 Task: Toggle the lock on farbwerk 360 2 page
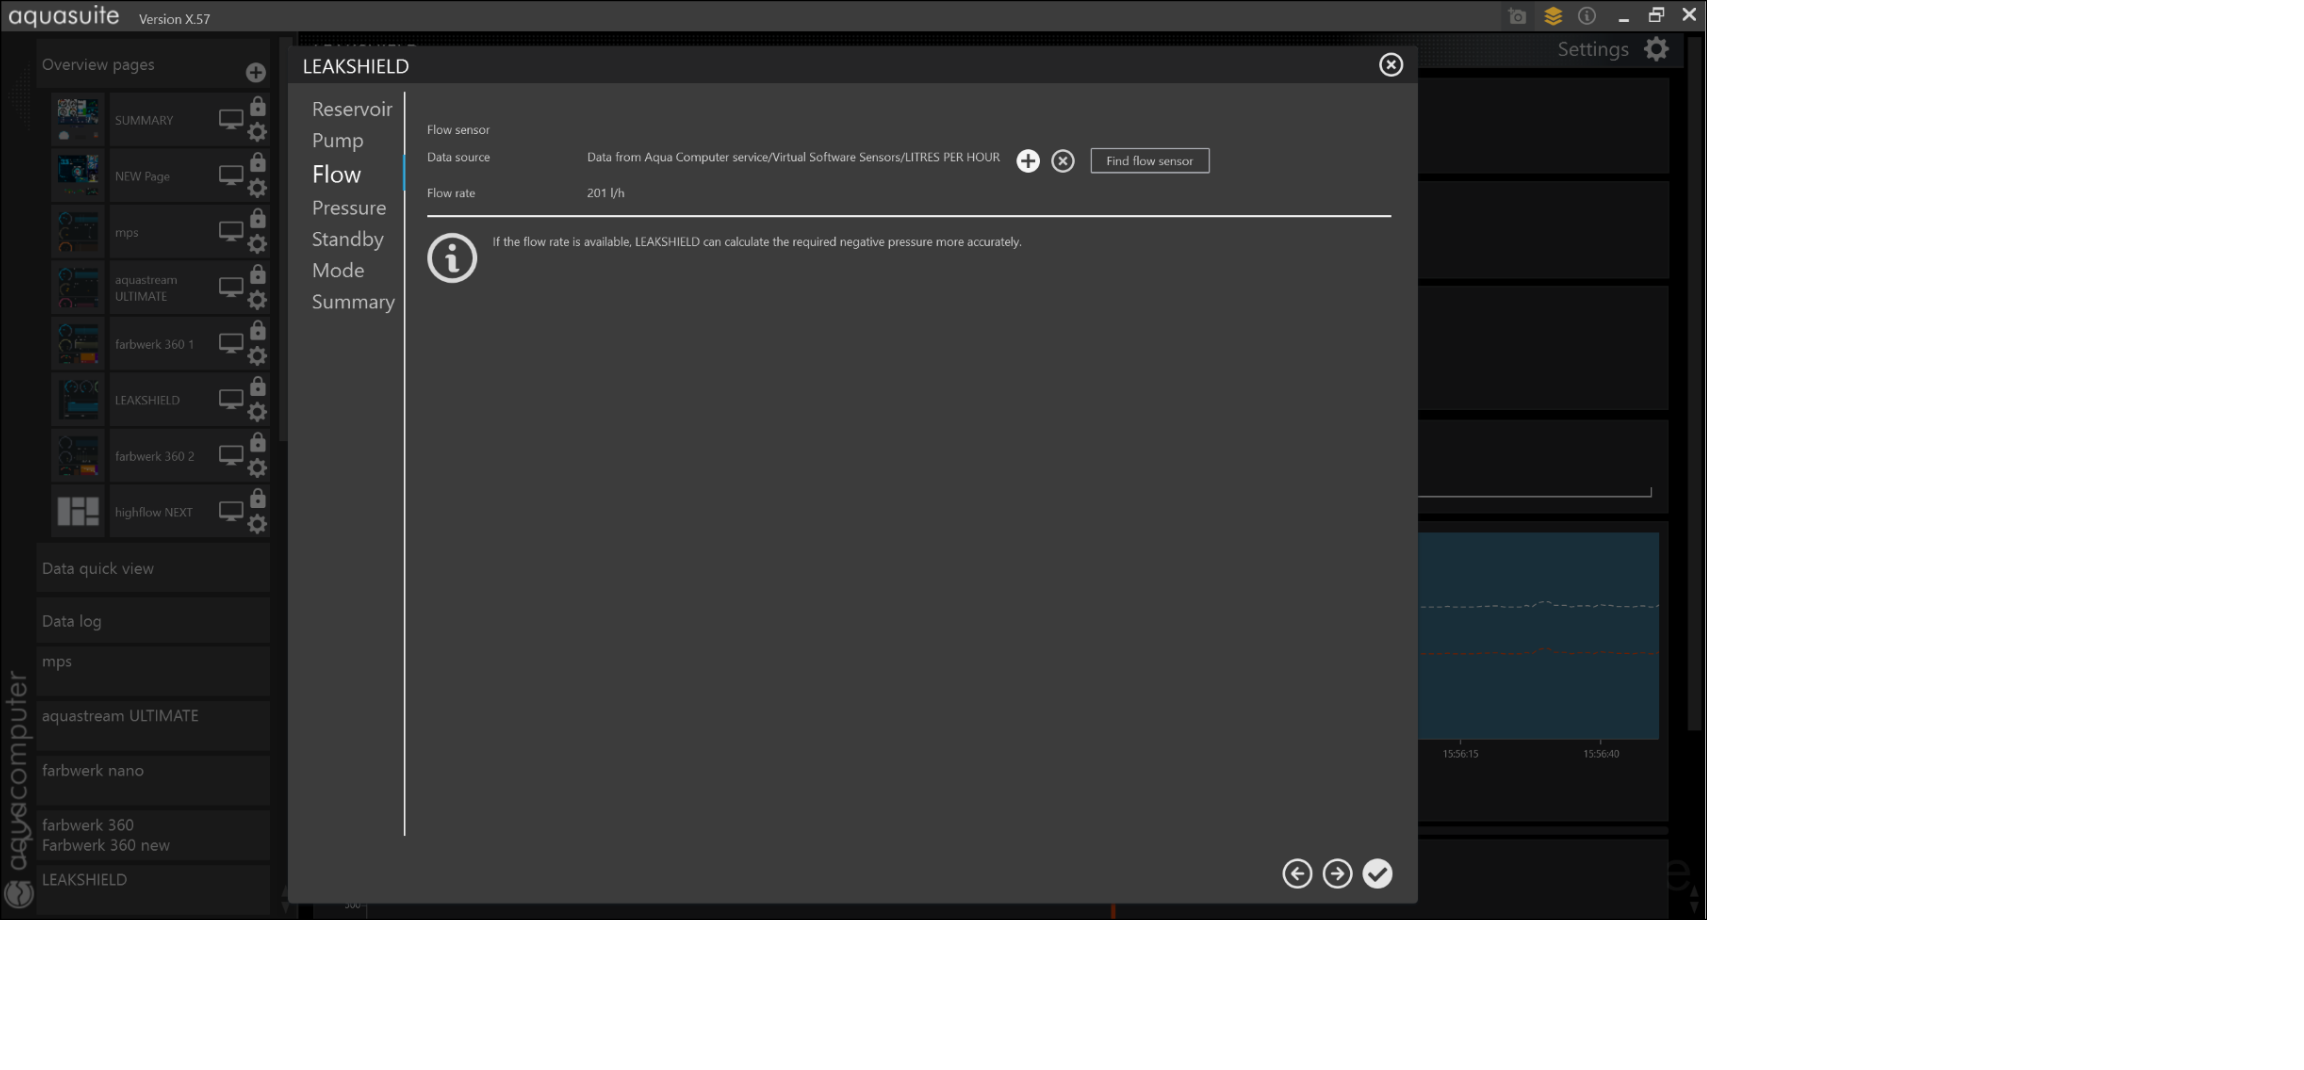click(x=258, y=442)
